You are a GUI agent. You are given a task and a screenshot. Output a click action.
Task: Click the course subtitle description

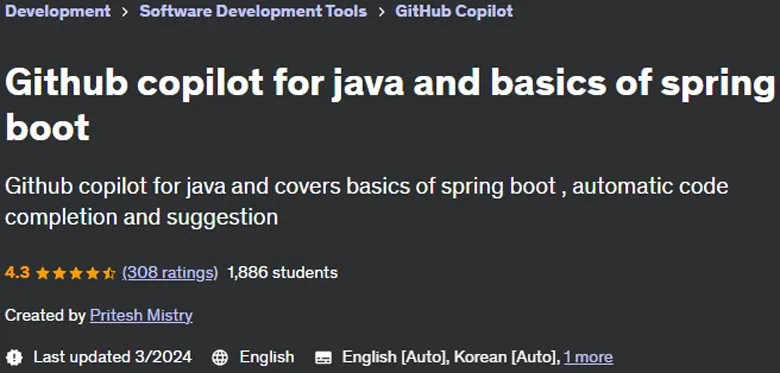click(x=367, y=201)
